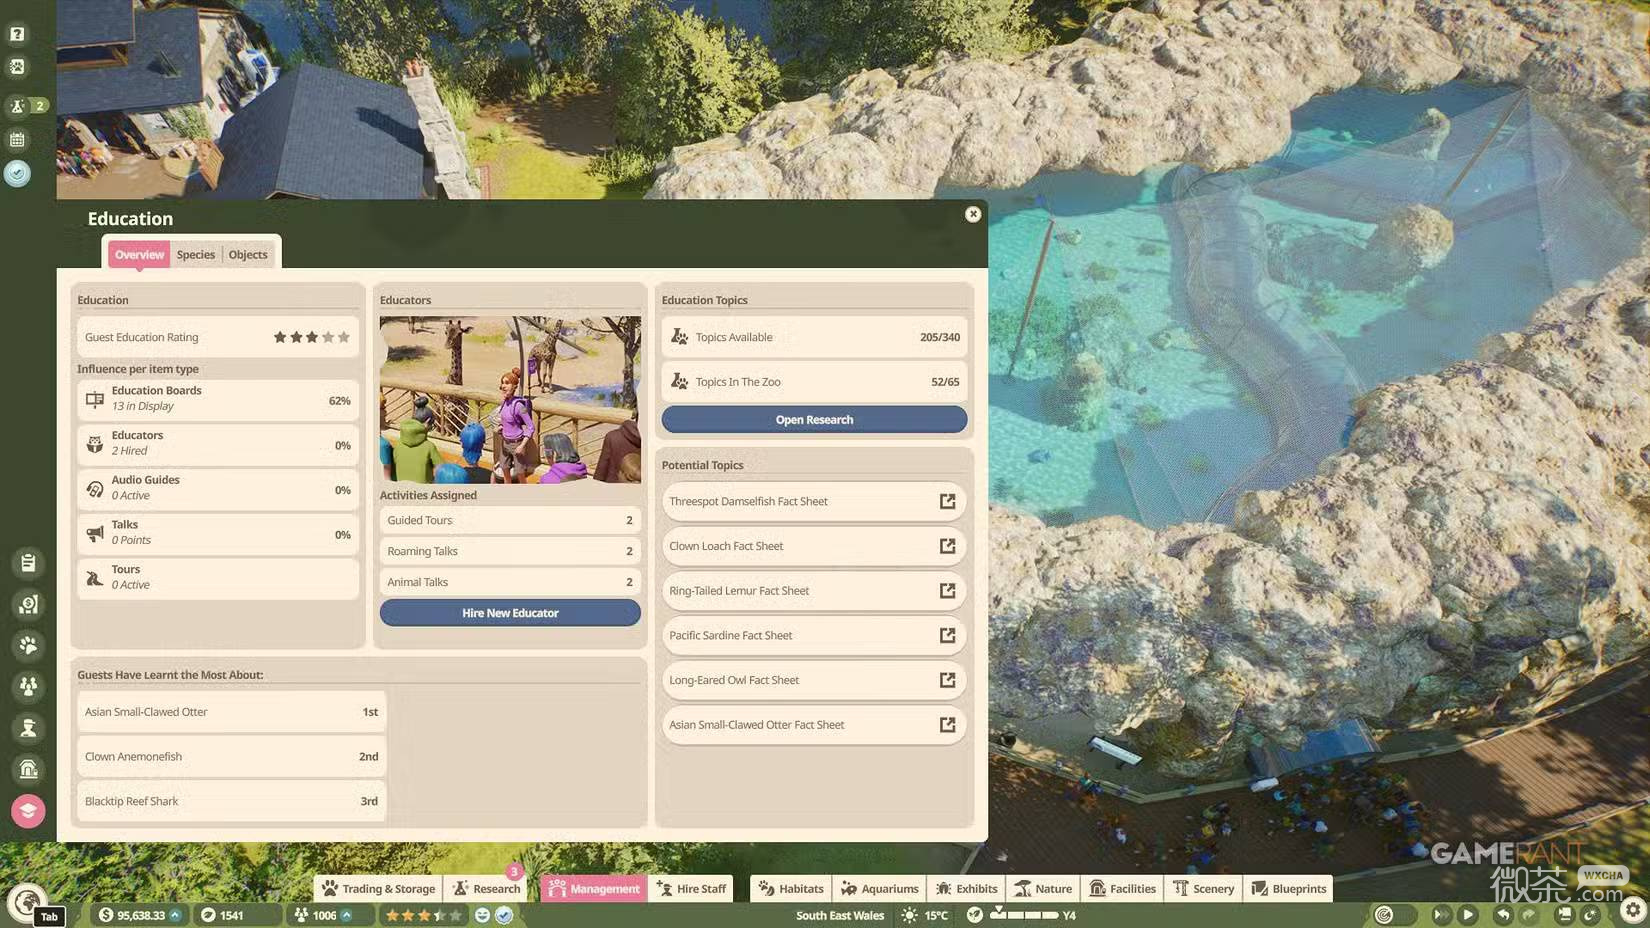The height and width of the screenshot is (928, 1650).
Task: Switch to the Objects tab
Action: [x=248, y=255]
